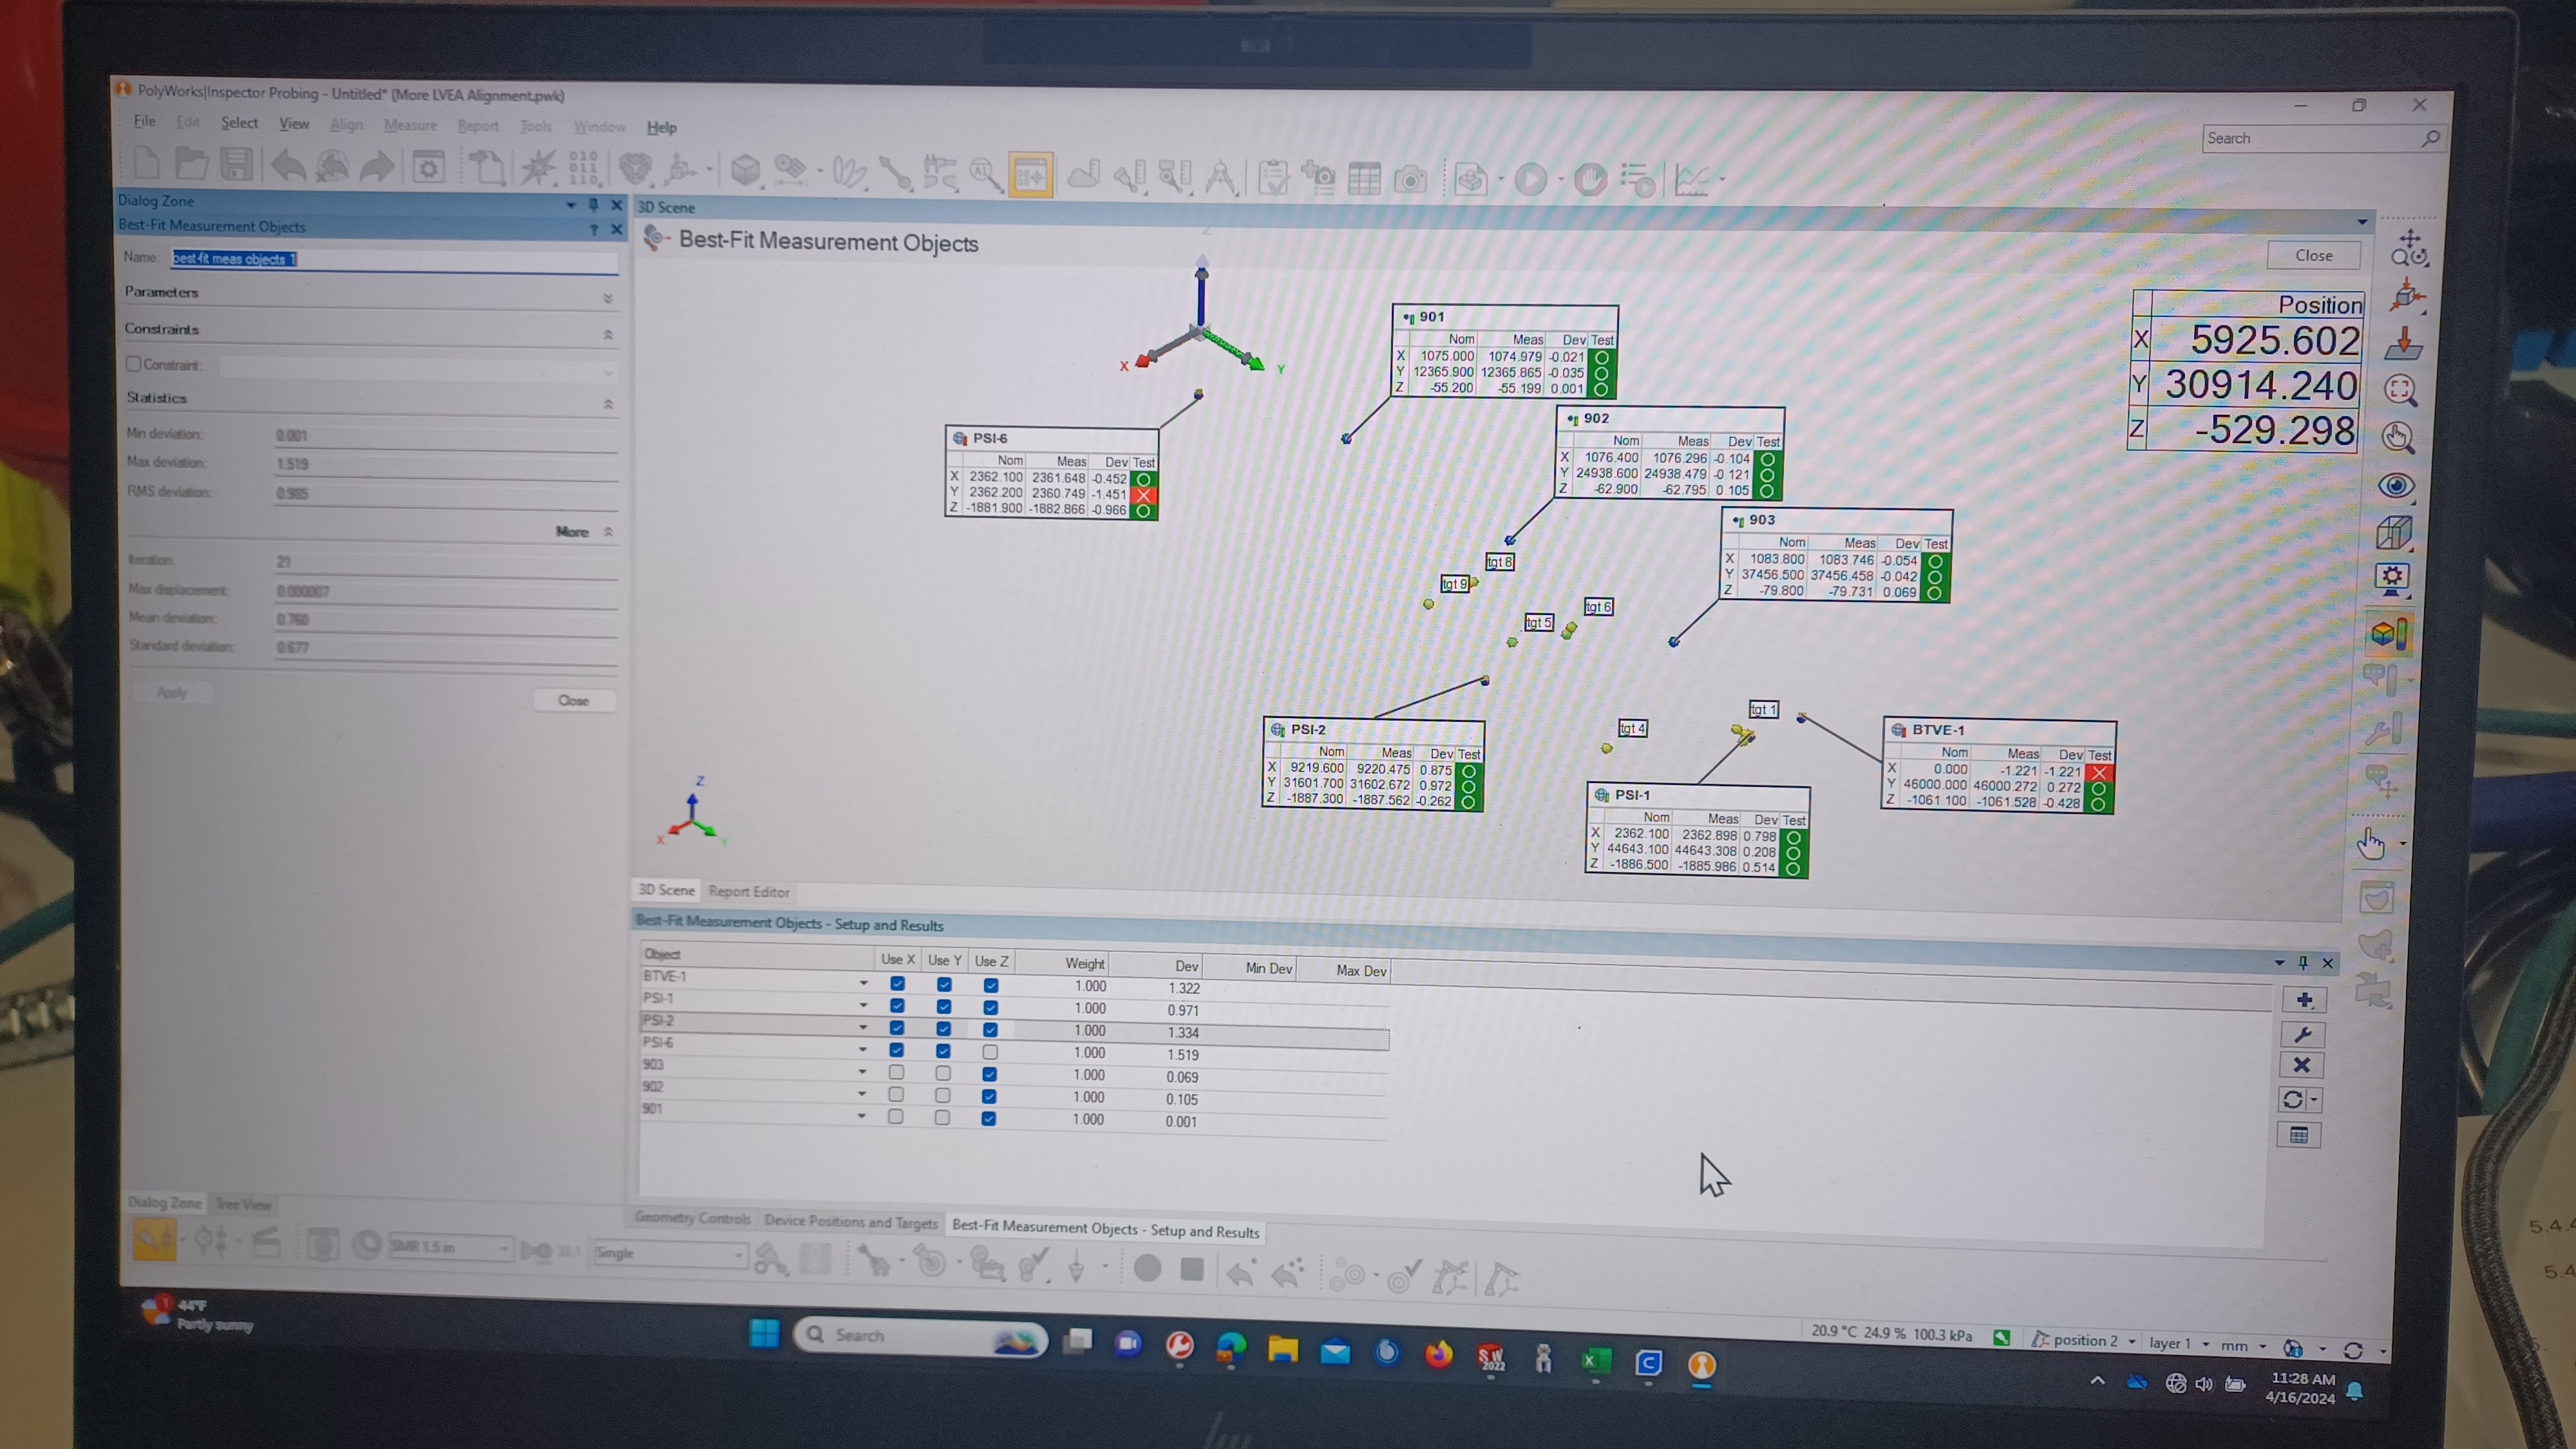Image resolution: width=2576 pixels, height=1449 pixels.
Task: Enable Use X checkbox for 903
Action: point(896,1072)
